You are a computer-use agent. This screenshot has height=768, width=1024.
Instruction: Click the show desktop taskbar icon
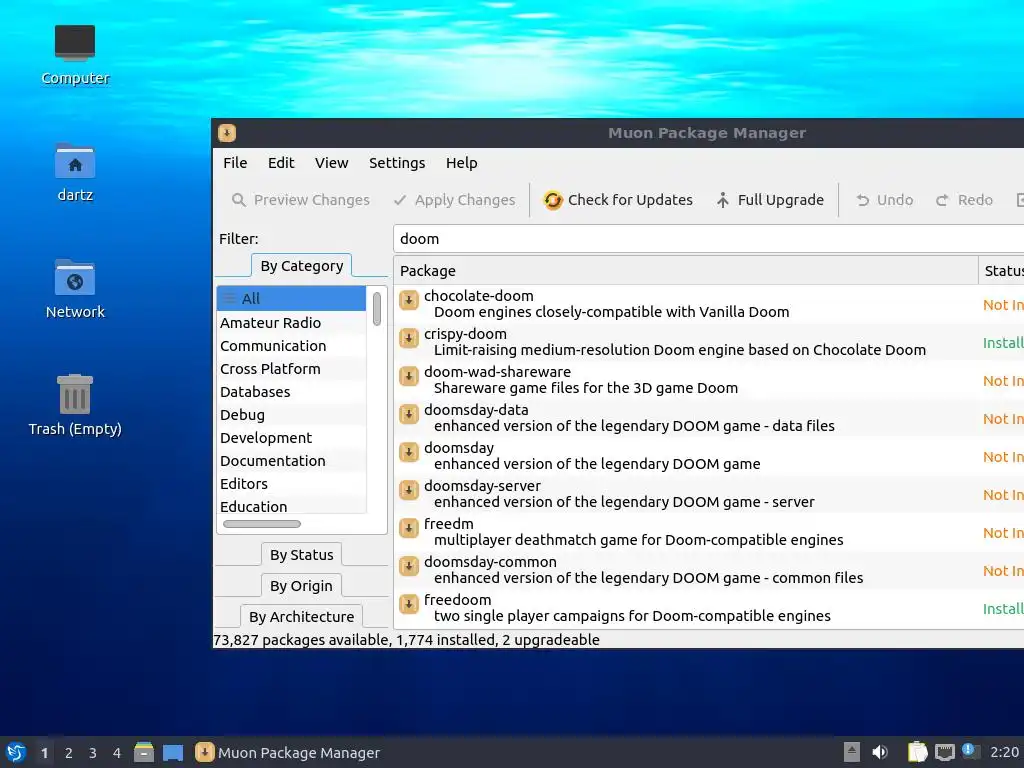click(173, 753)
